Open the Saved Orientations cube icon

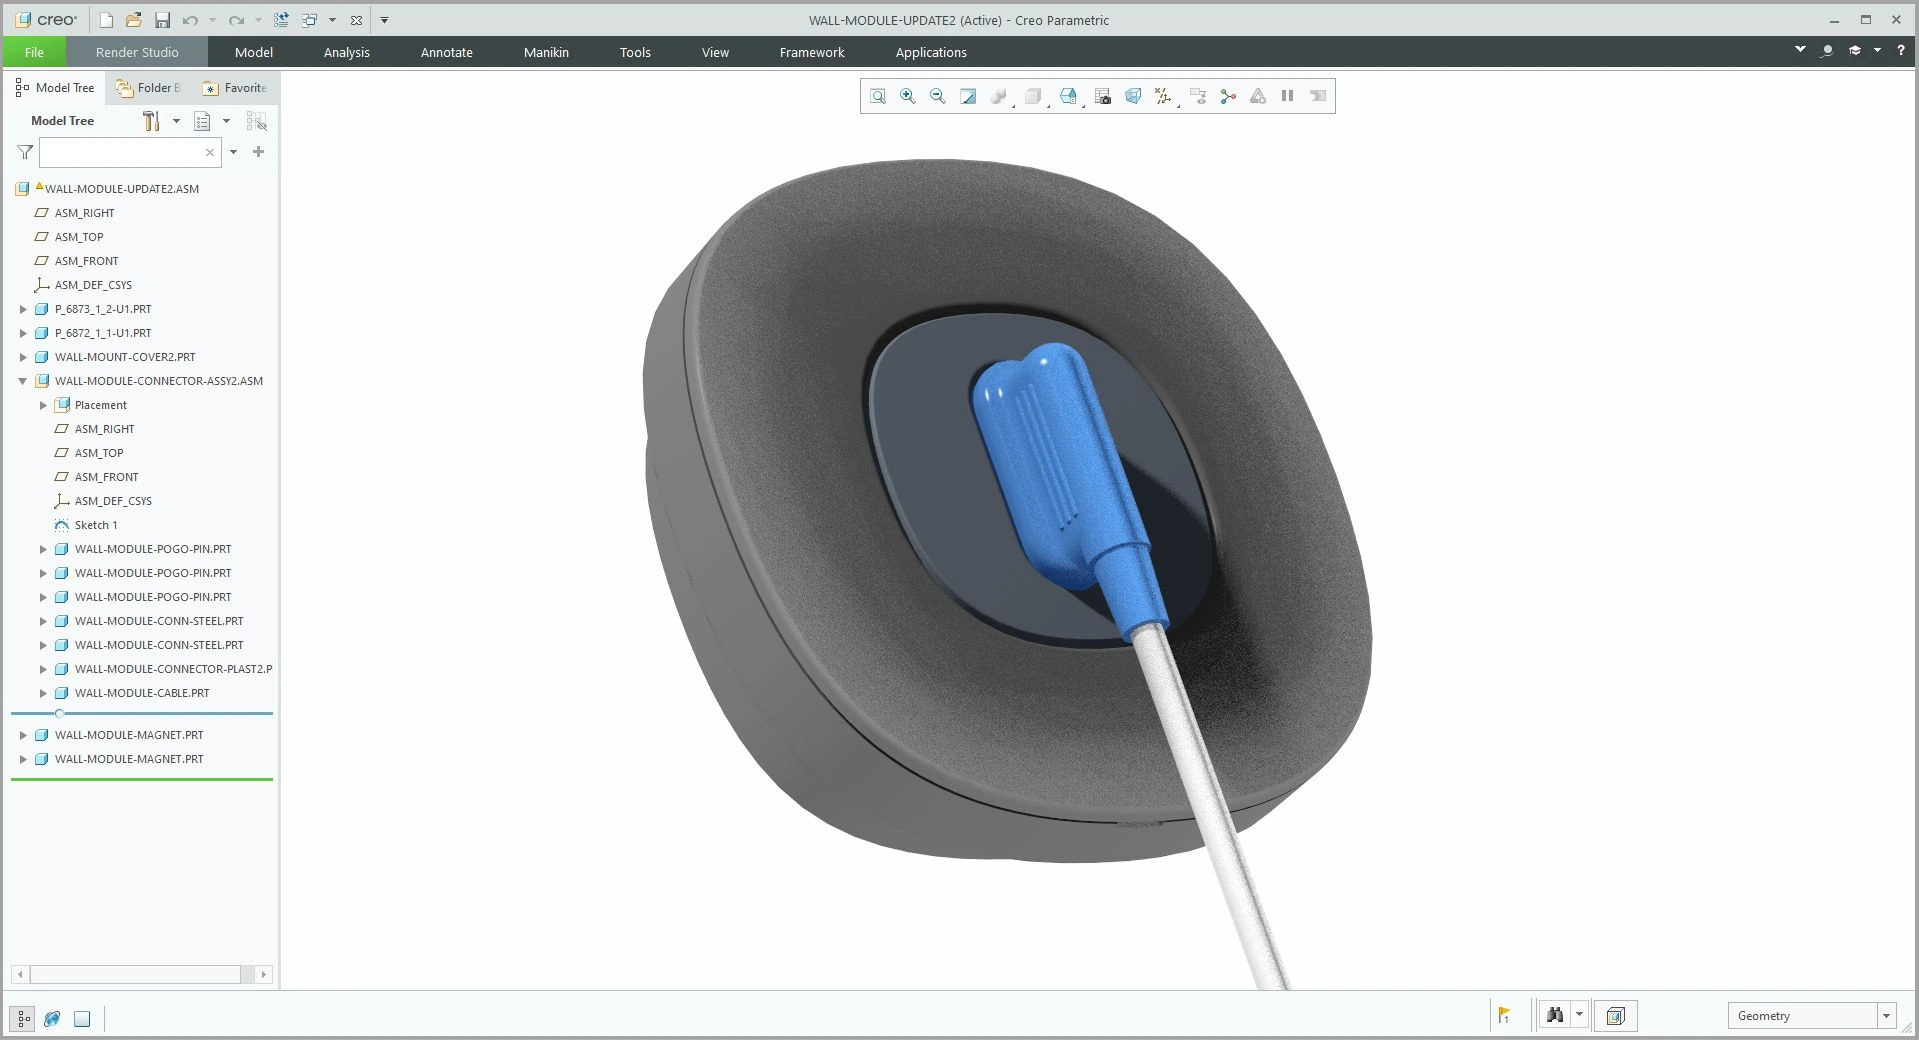tap(1068, 96)
